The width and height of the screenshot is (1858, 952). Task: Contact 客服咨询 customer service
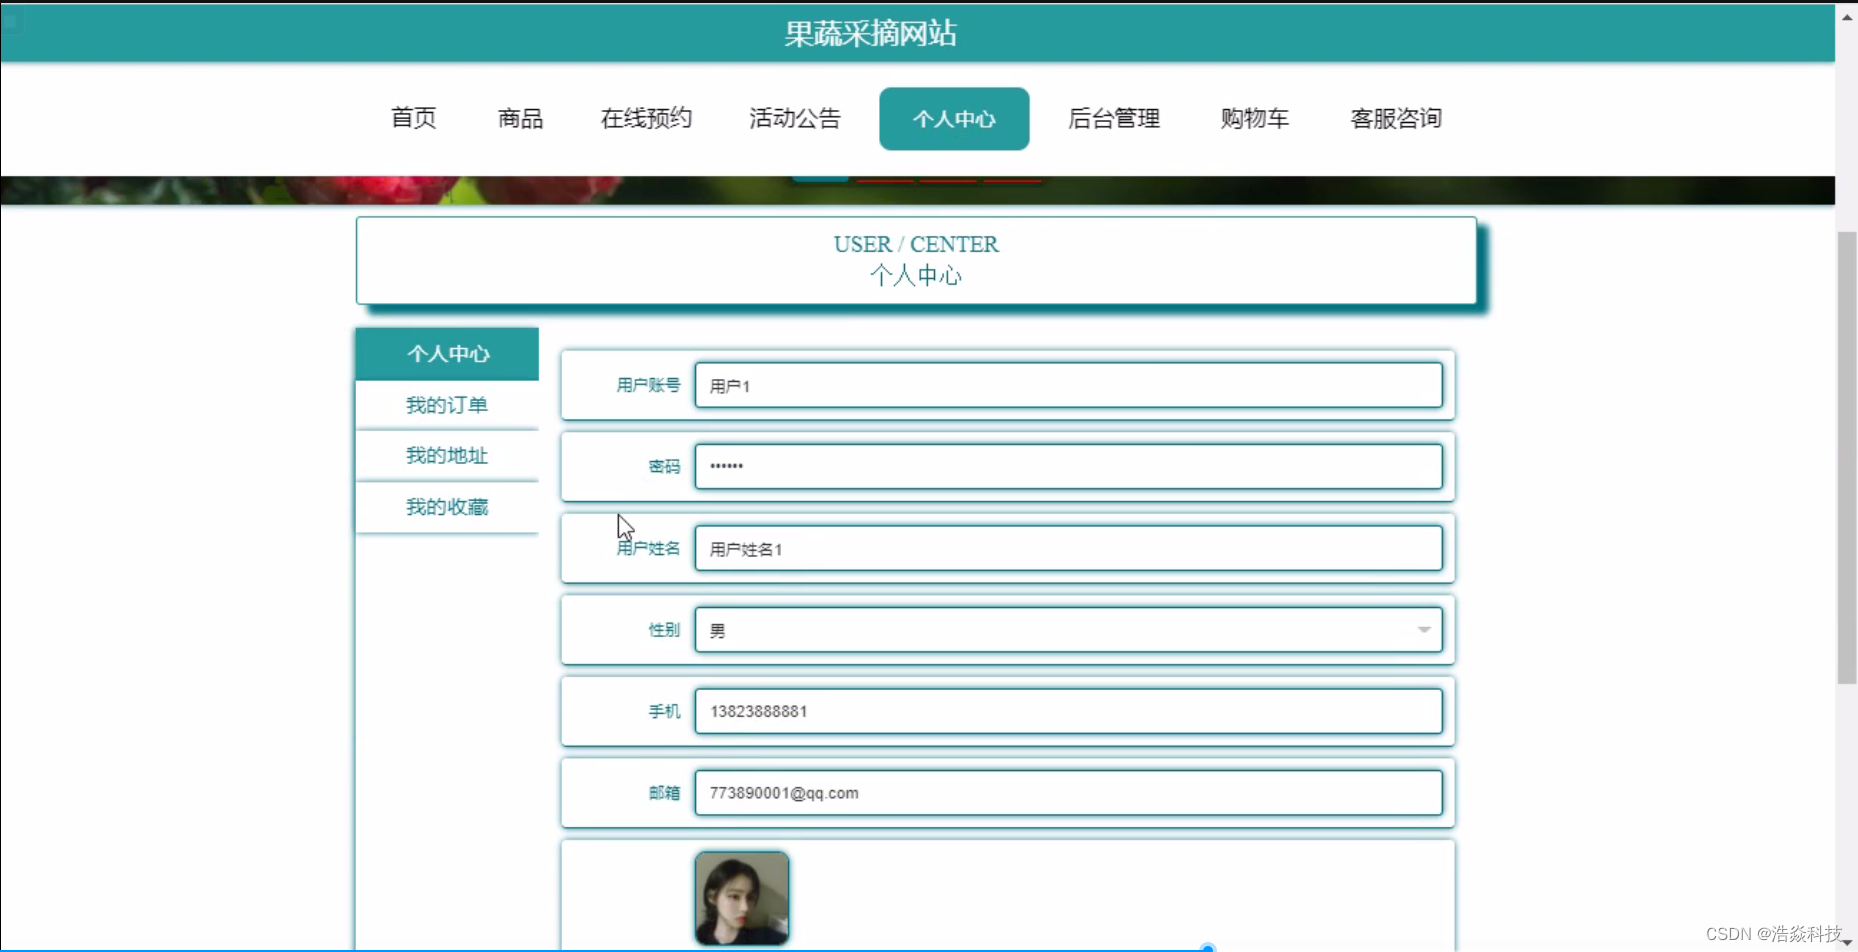point(1395,118)
